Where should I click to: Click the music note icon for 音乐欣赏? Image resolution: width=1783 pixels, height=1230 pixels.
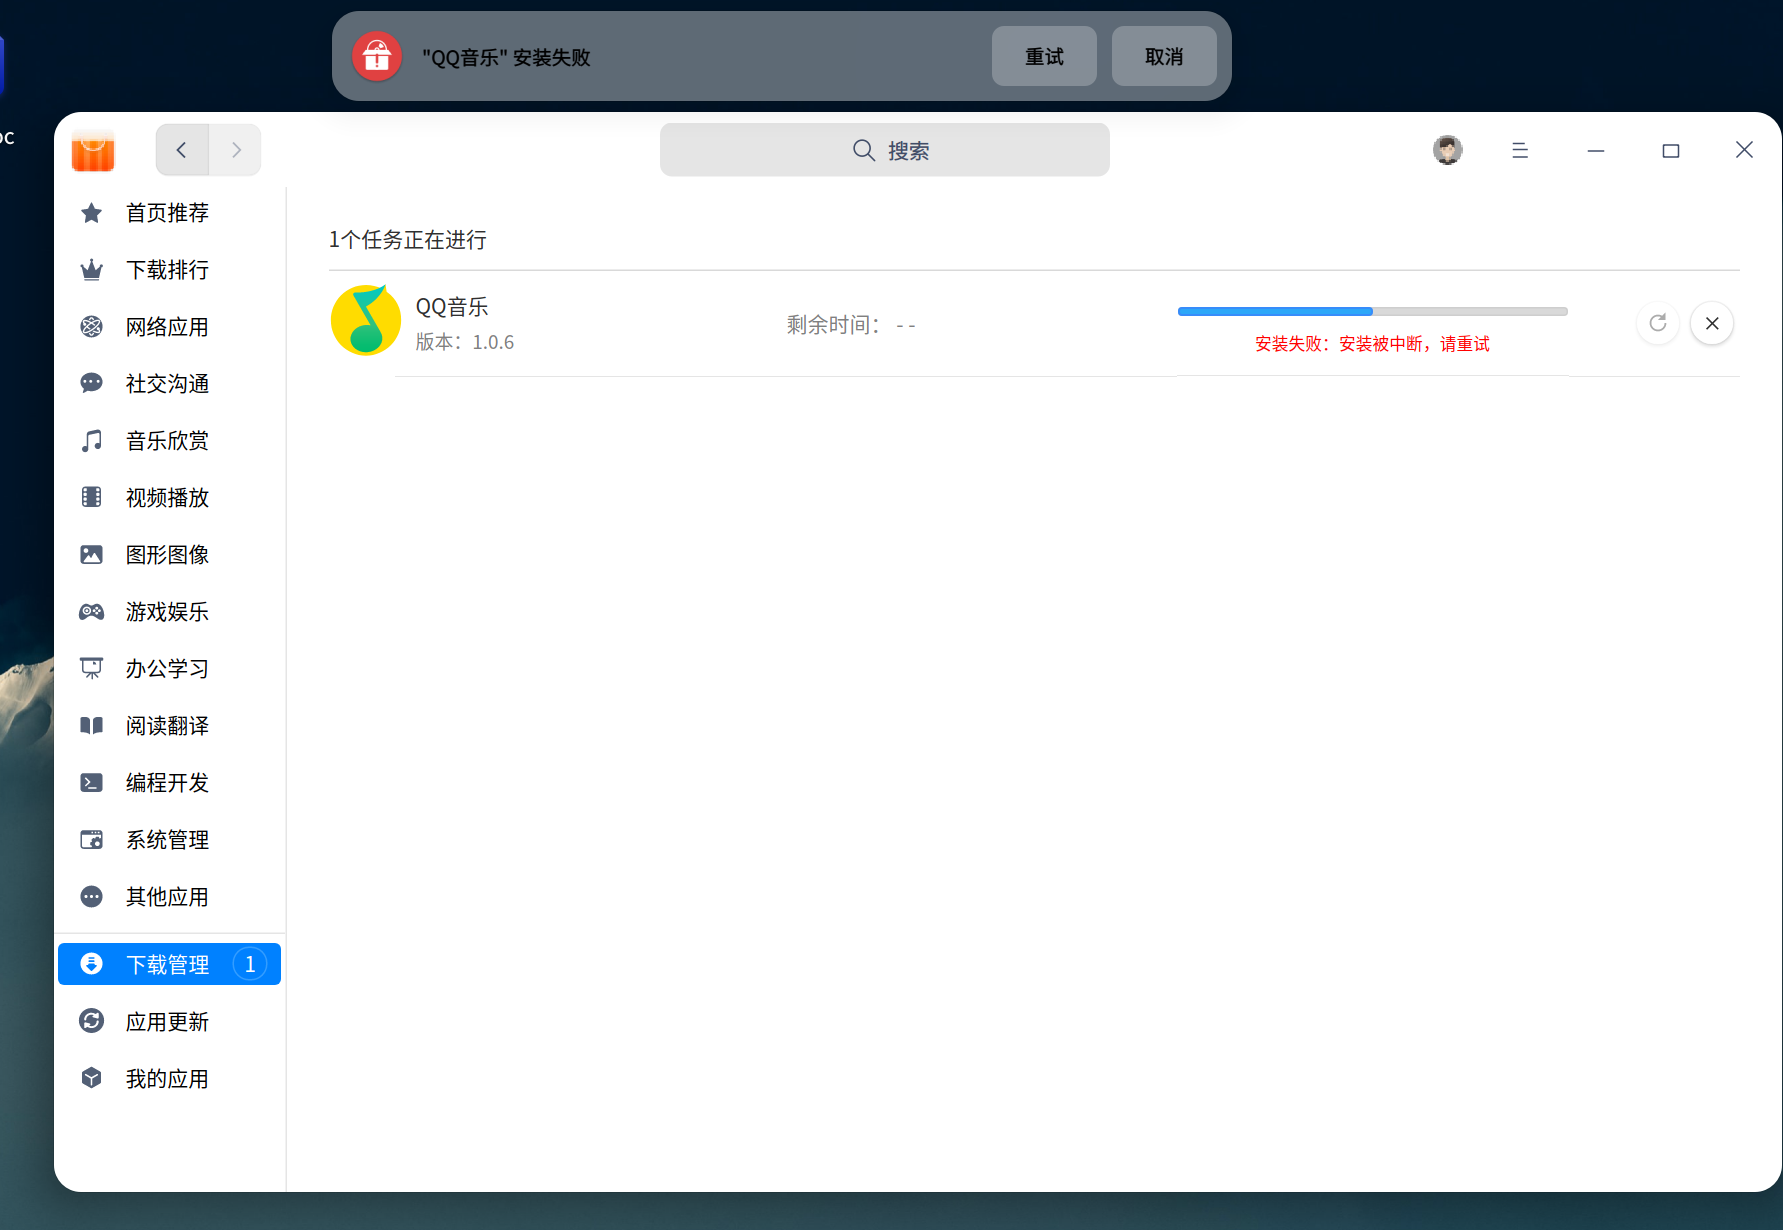(x=91, y=441)
